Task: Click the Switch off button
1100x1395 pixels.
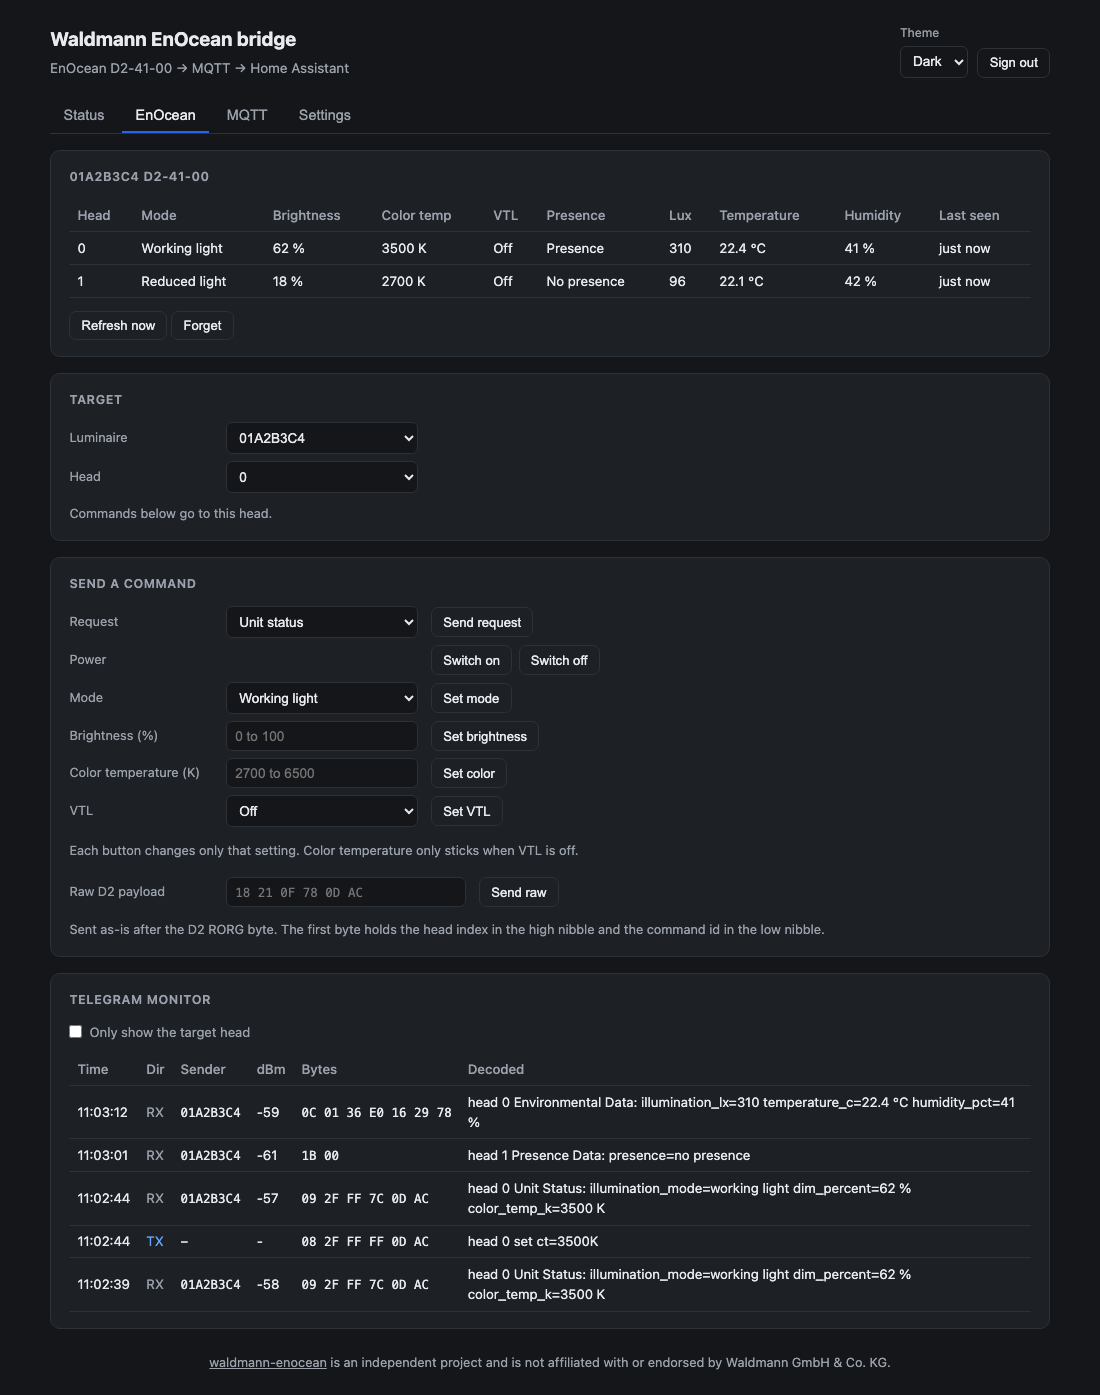Action: click(x=559, y=660)
